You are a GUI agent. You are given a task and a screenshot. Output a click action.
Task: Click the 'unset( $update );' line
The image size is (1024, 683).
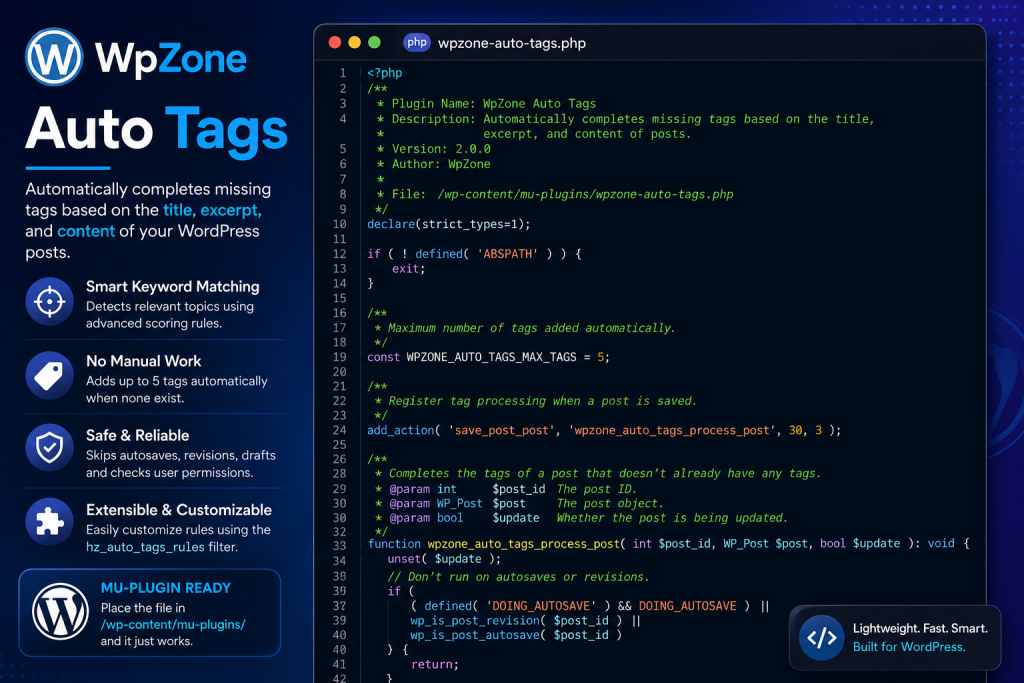pos(444,559)
